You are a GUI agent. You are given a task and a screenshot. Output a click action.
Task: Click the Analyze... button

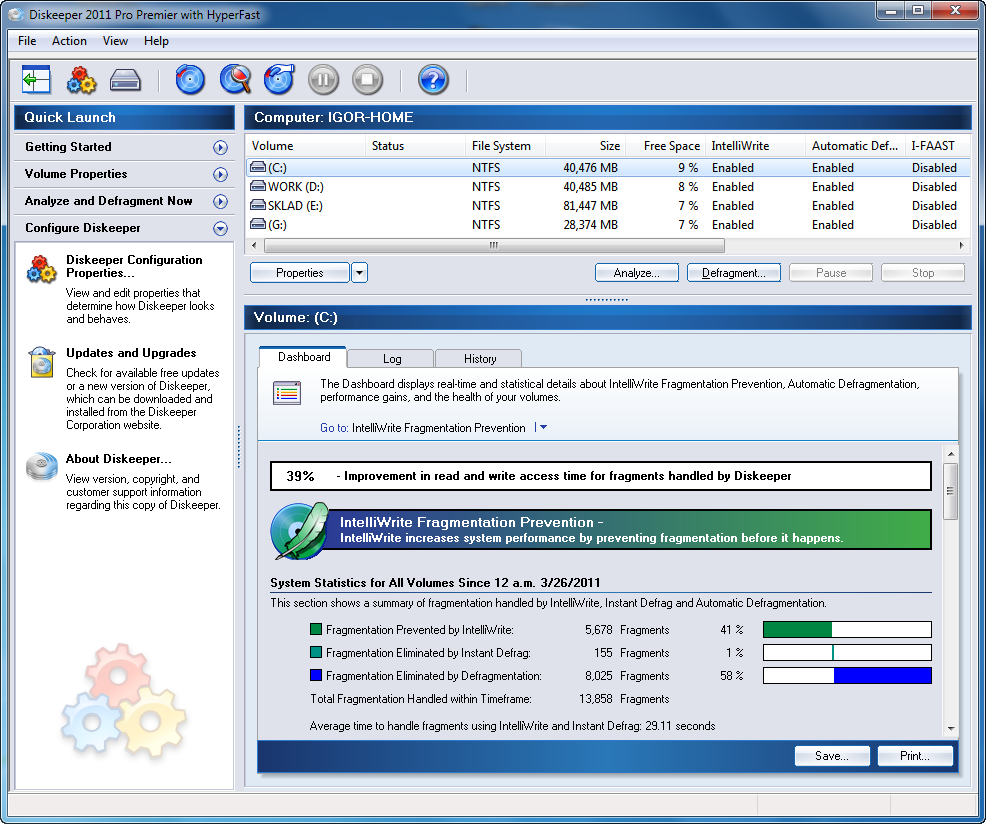pos(636,273)
